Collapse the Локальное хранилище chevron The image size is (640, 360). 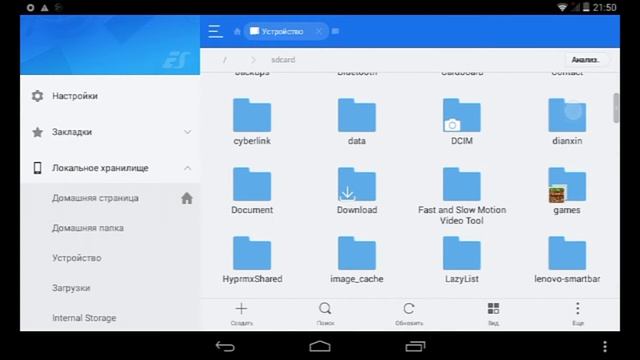click(x=187, y=168)
